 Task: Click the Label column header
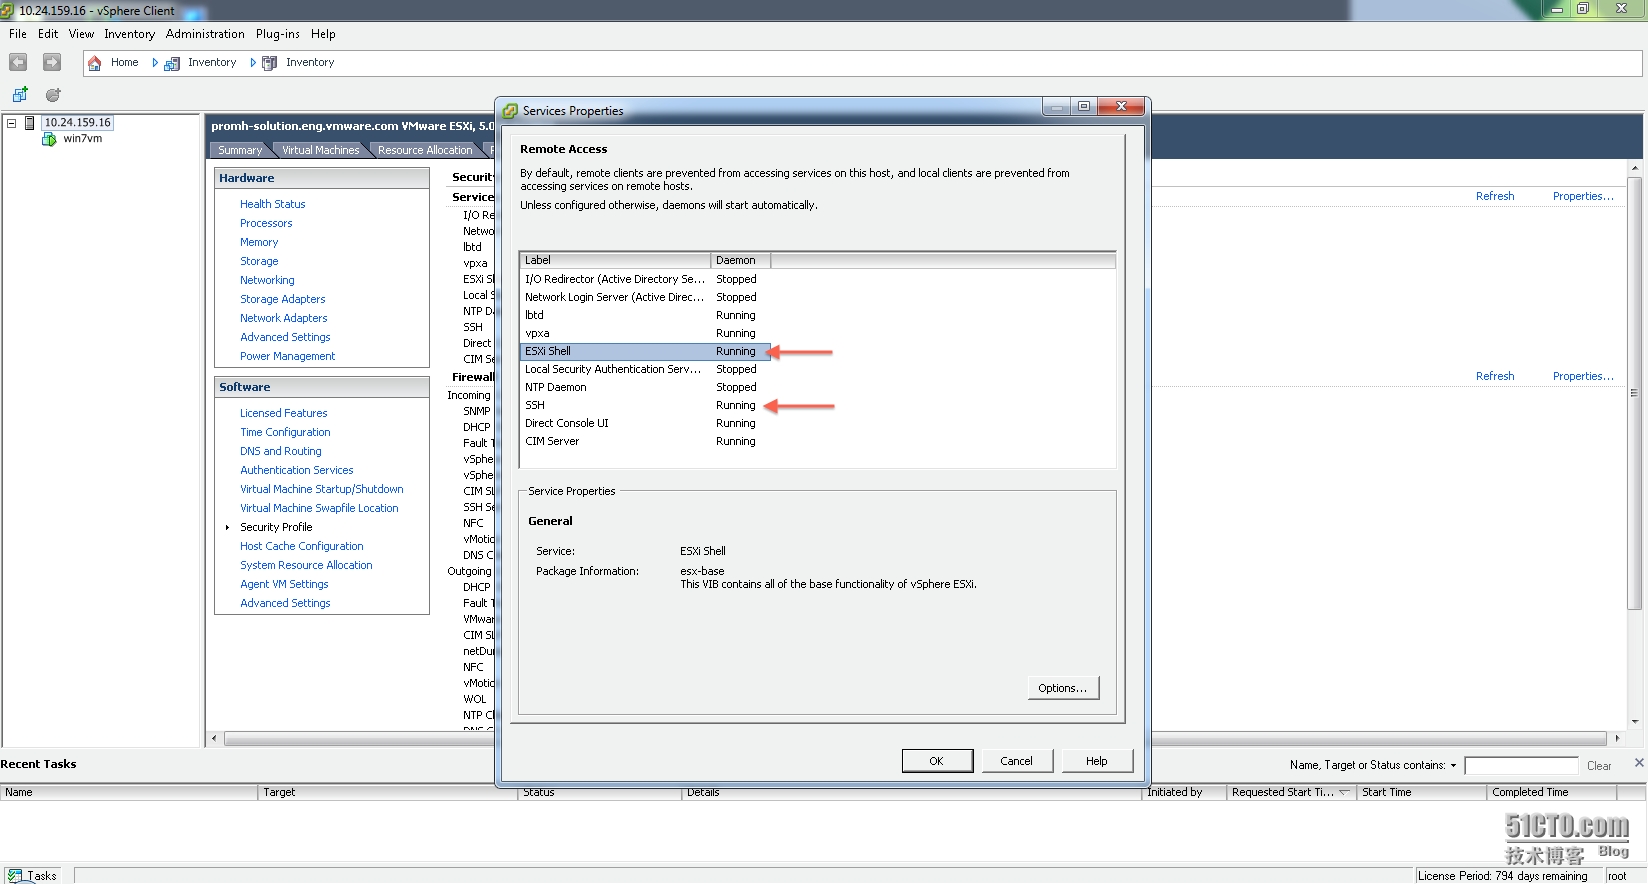(x=615, y=260)
